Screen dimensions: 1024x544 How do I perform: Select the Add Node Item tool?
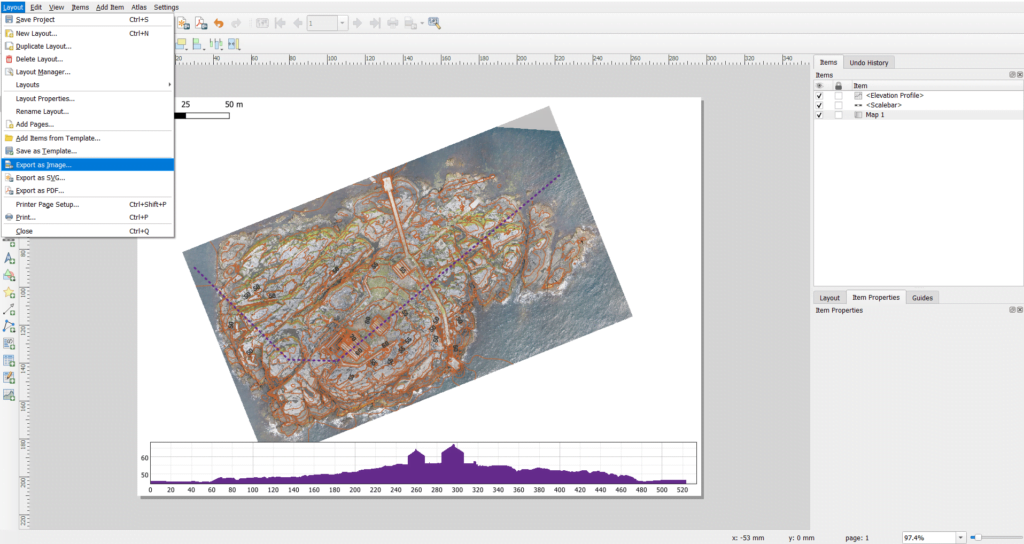coord(9,326)
